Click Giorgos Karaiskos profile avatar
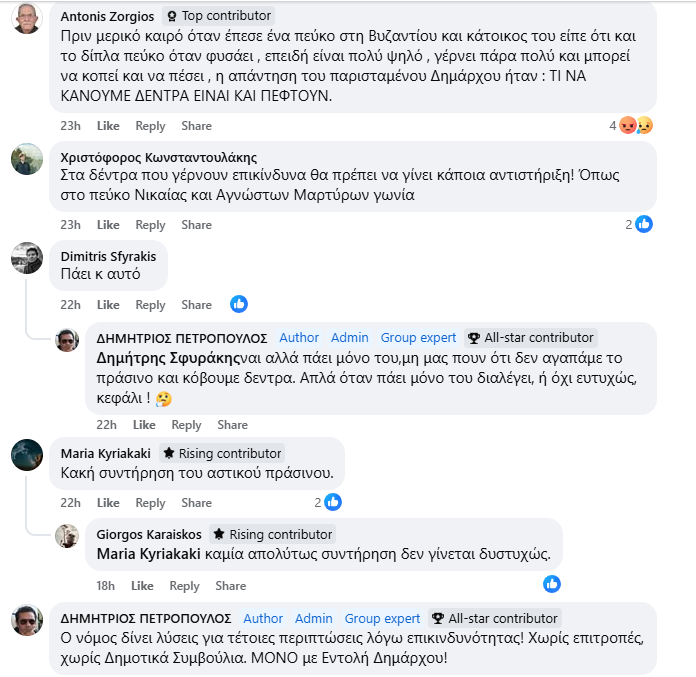This screenshot has width=696, height=677. click(67, 536)
